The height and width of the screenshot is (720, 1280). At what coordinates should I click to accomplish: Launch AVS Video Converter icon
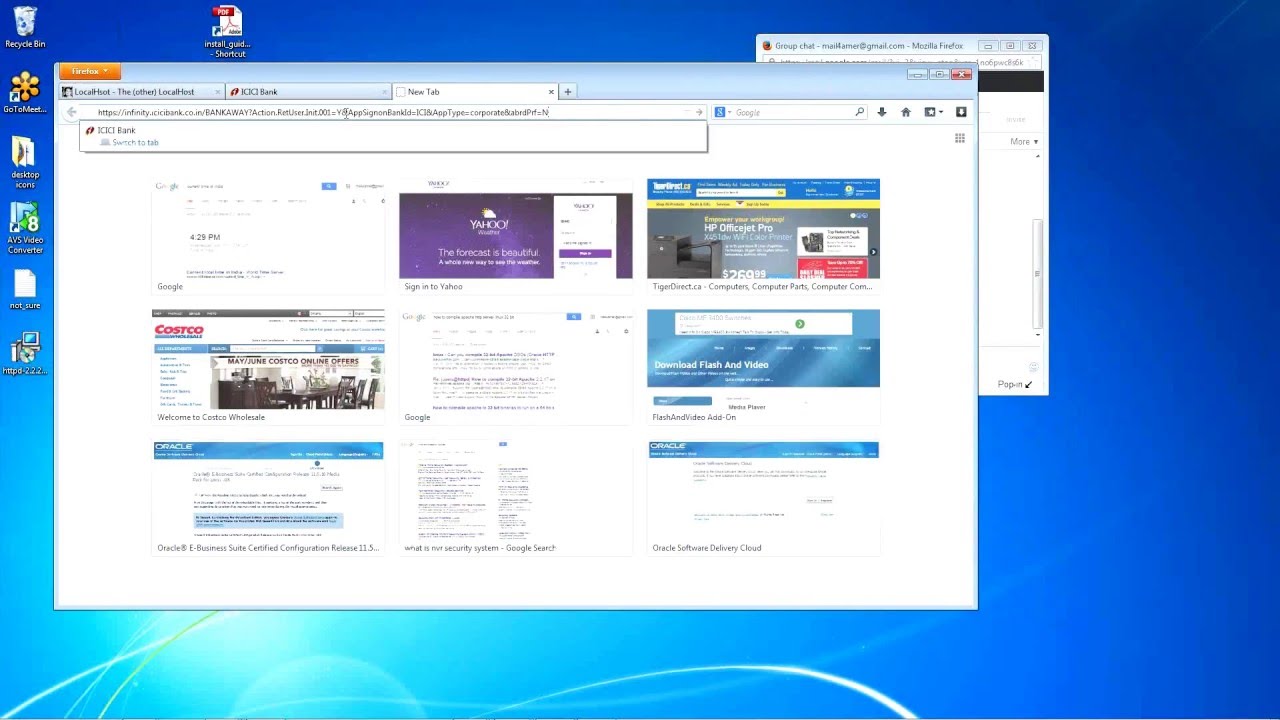[x=25, y=229]
